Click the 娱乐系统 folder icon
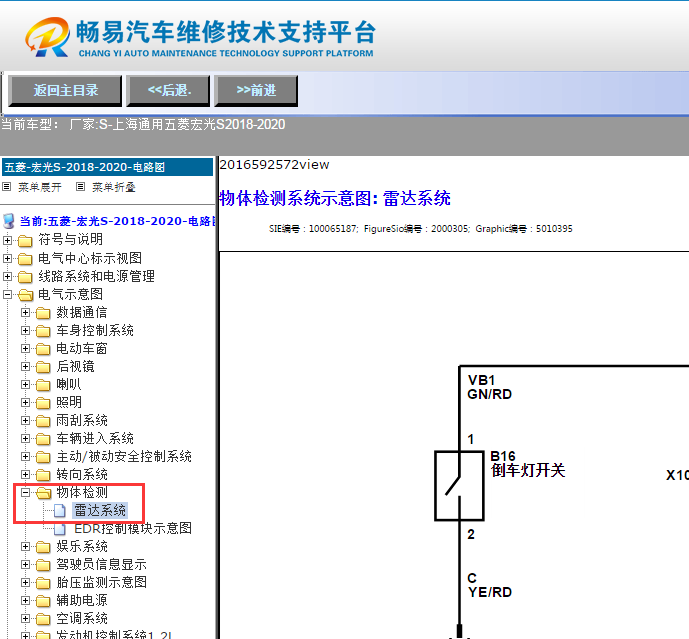The image size is (689, 639). pos(43,547)
